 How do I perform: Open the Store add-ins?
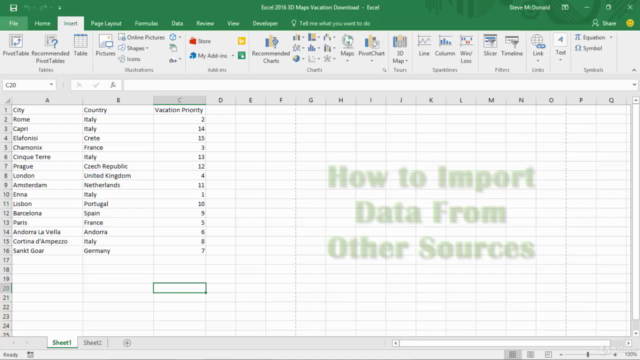tap(200, 41)
